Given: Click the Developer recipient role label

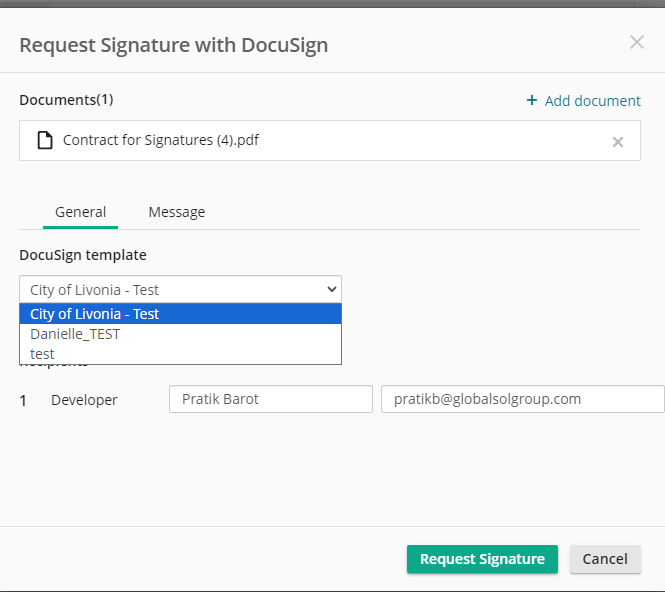Looking at the screenshot, I should [84, 400].
